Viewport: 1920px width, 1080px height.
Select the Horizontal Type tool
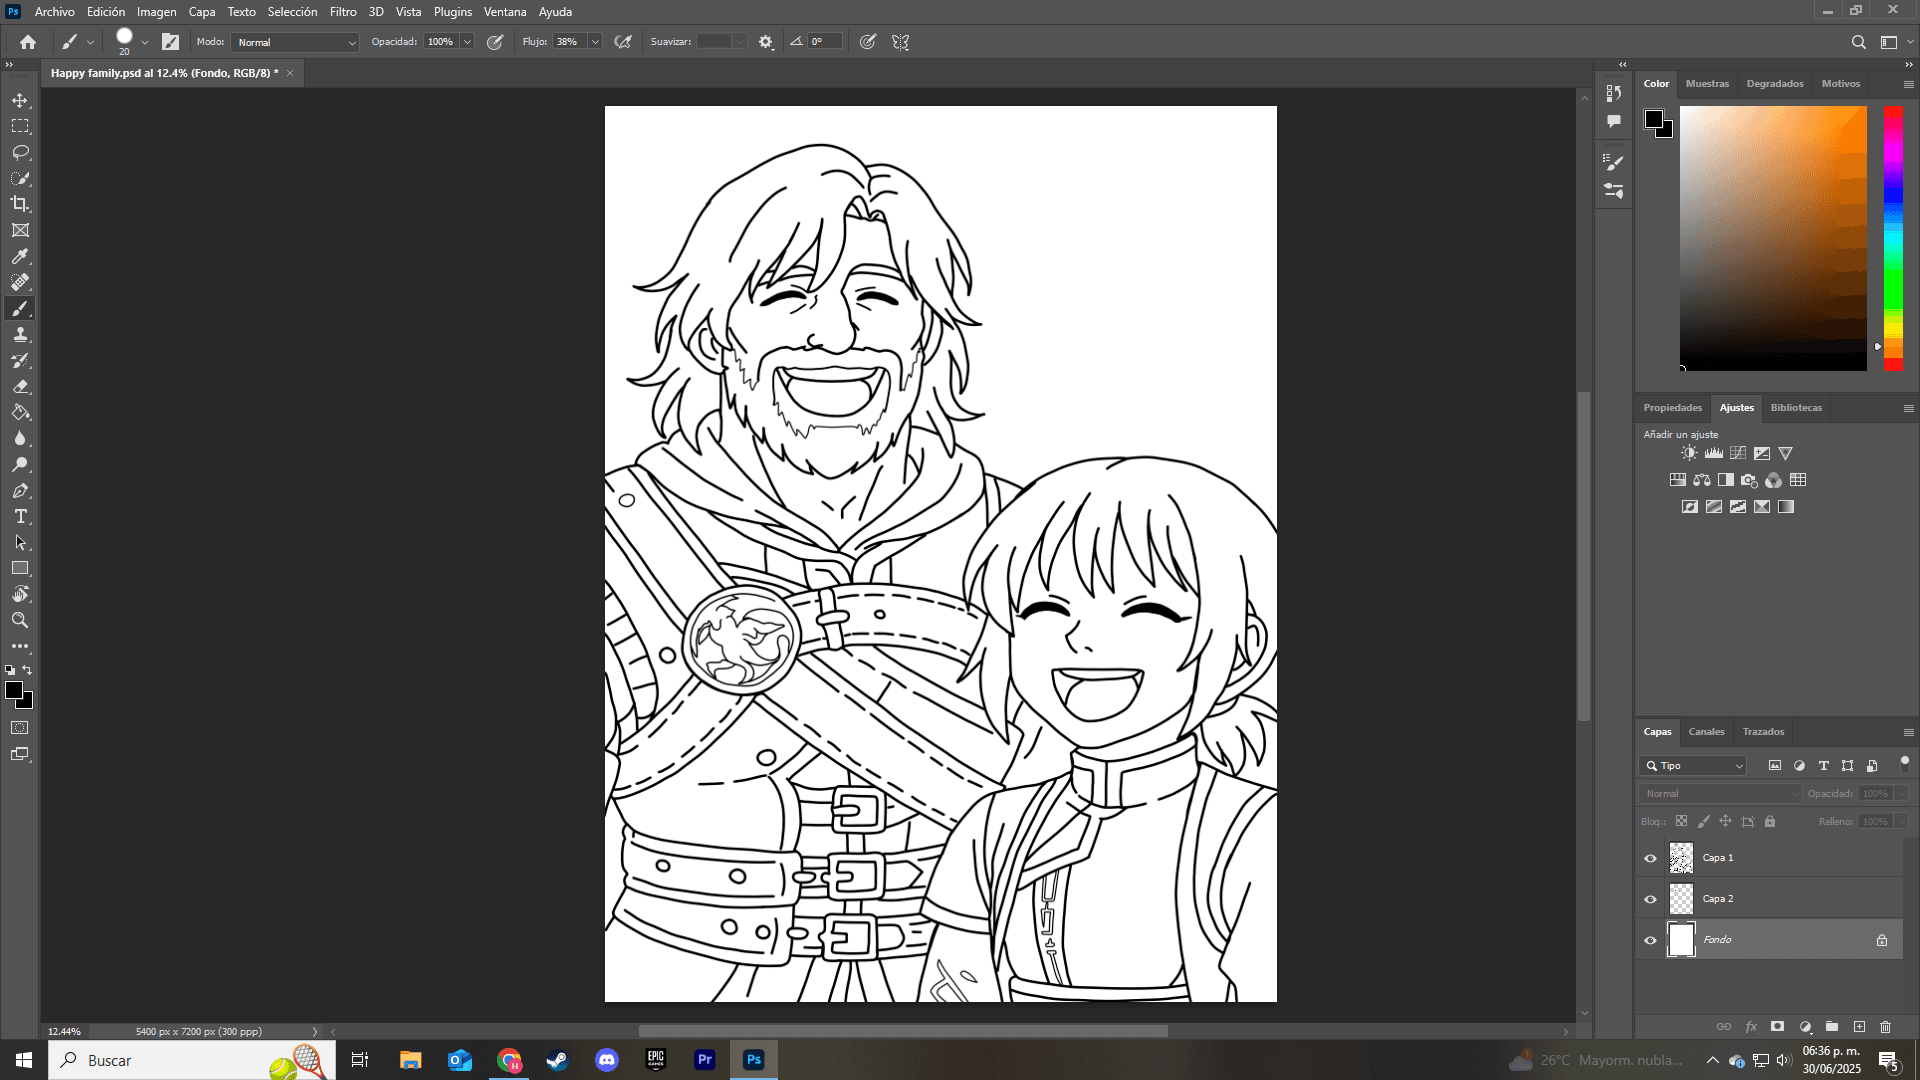click(20, 516)
